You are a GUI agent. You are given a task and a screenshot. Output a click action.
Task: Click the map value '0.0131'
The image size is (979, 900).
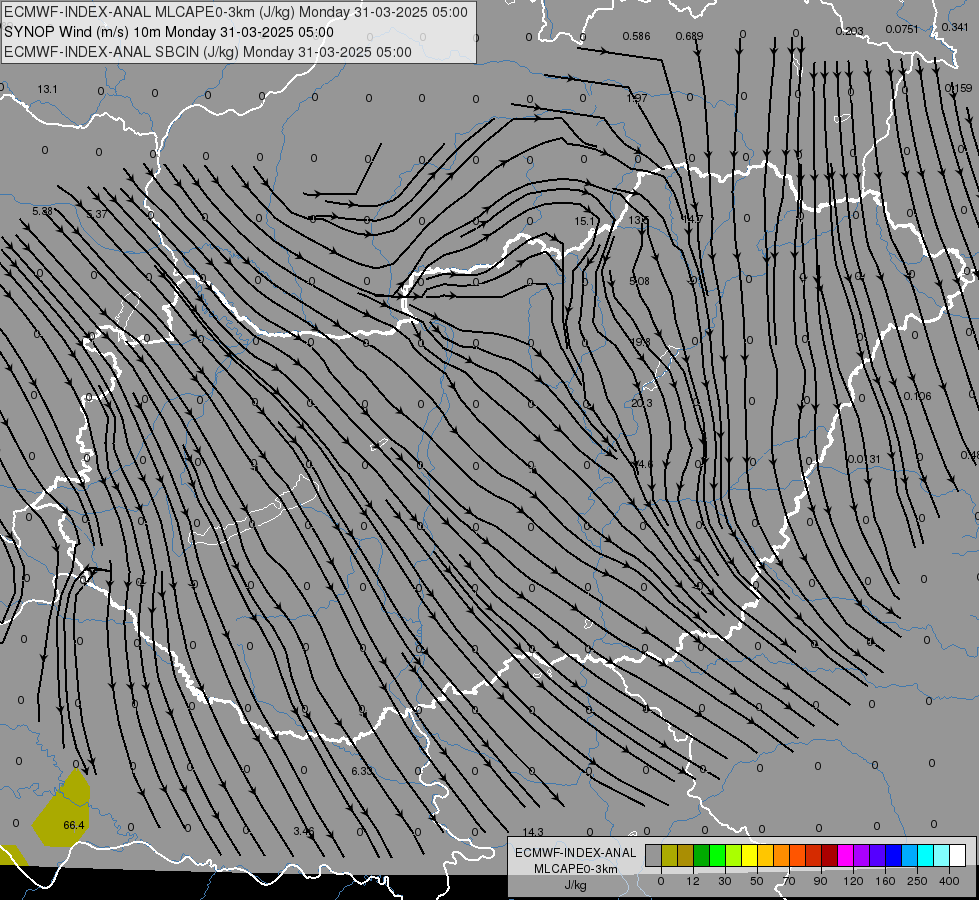864,459
